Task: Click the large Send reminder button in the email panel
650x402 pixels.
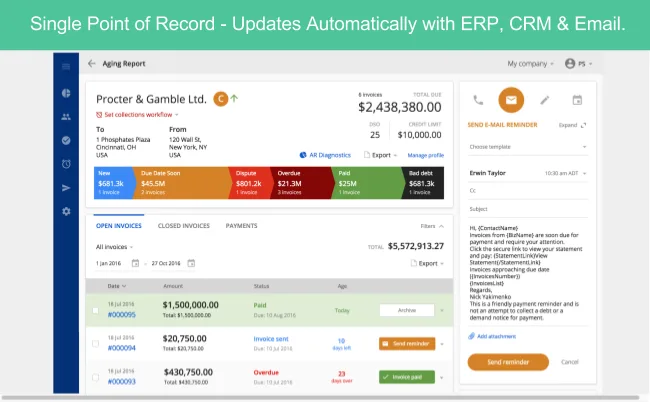Action: tap(508, 362)
